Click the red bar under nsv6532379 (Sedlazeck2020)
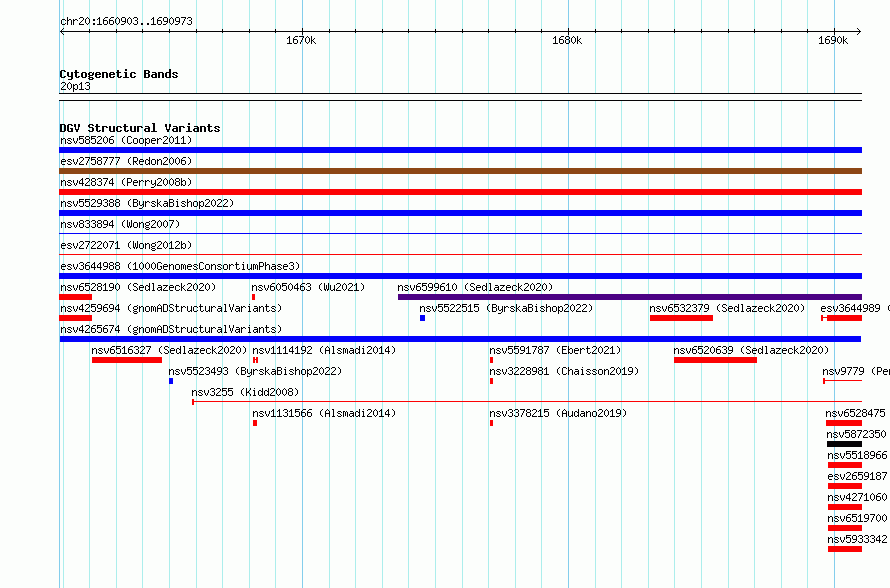The height and width of the screenshot is (588, 890). click(x=681, y=318)
